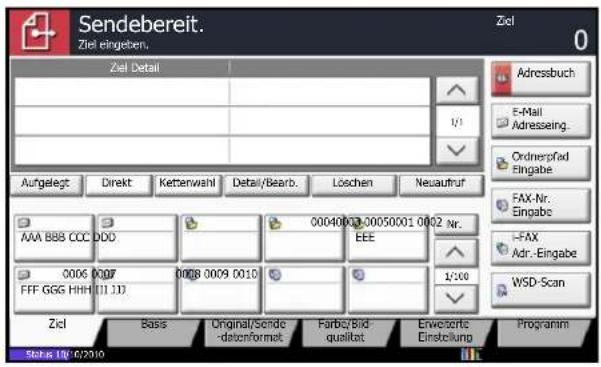Toggle Direkt sending
Image resolution: width=601 pixels, height=367 pixels.
point(118,185)
